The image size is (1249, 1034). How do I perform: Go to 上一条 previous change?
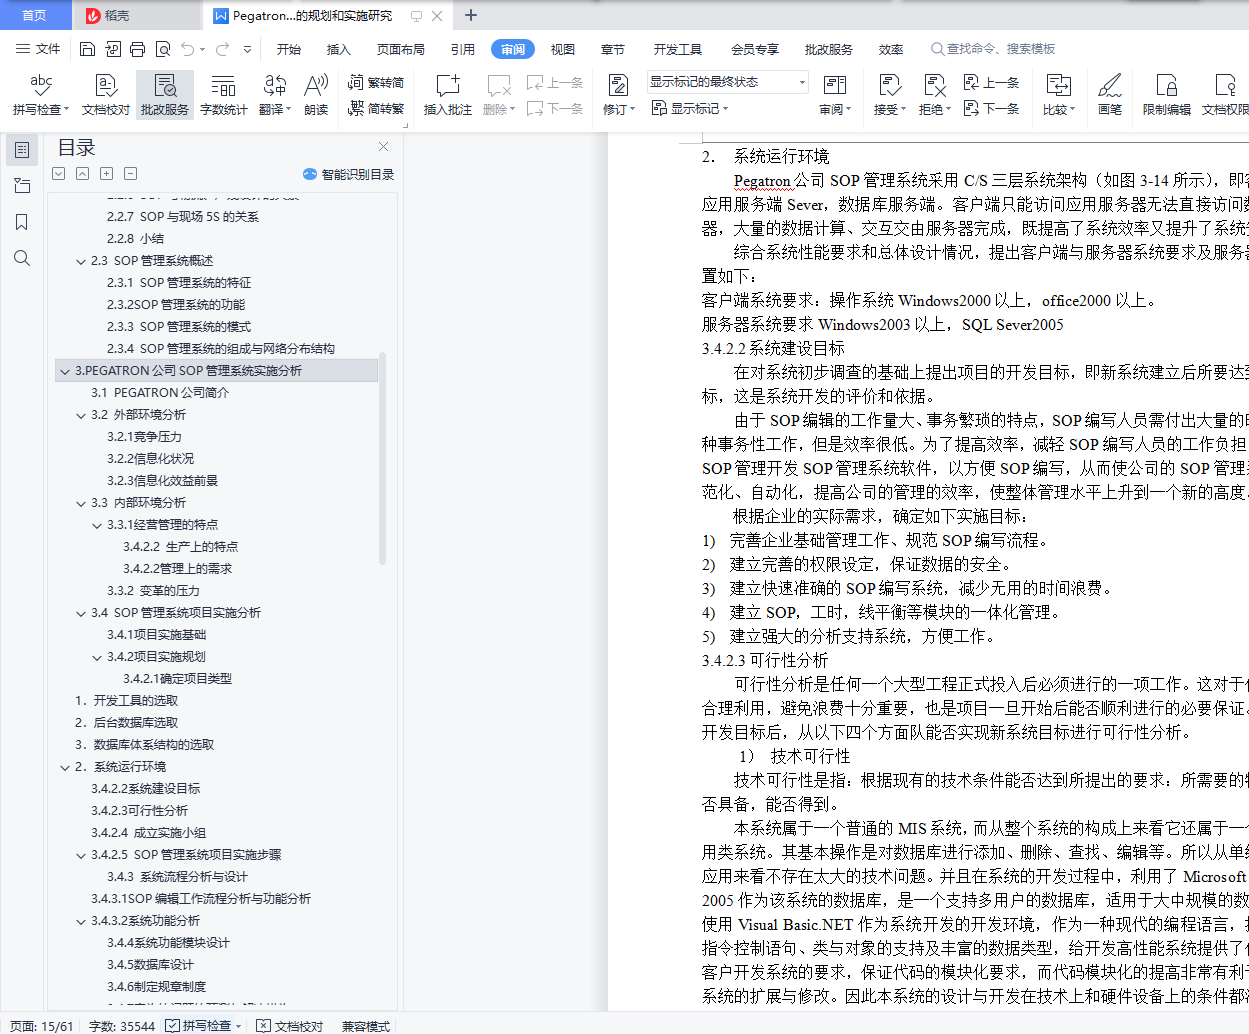pyautogui.click(x=991, y=83)
